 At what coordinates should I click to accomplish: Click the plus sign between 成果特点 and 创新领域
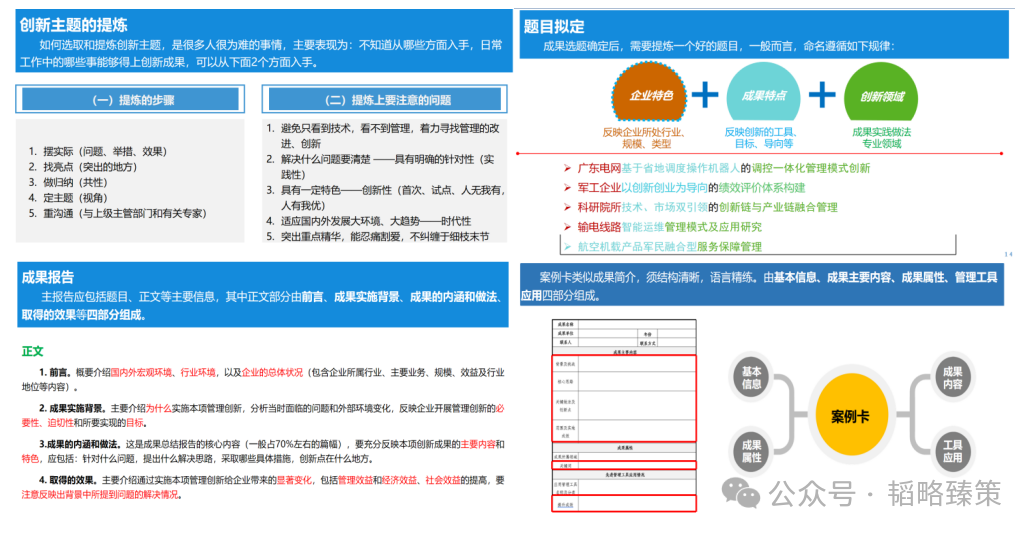coord(822,95)
